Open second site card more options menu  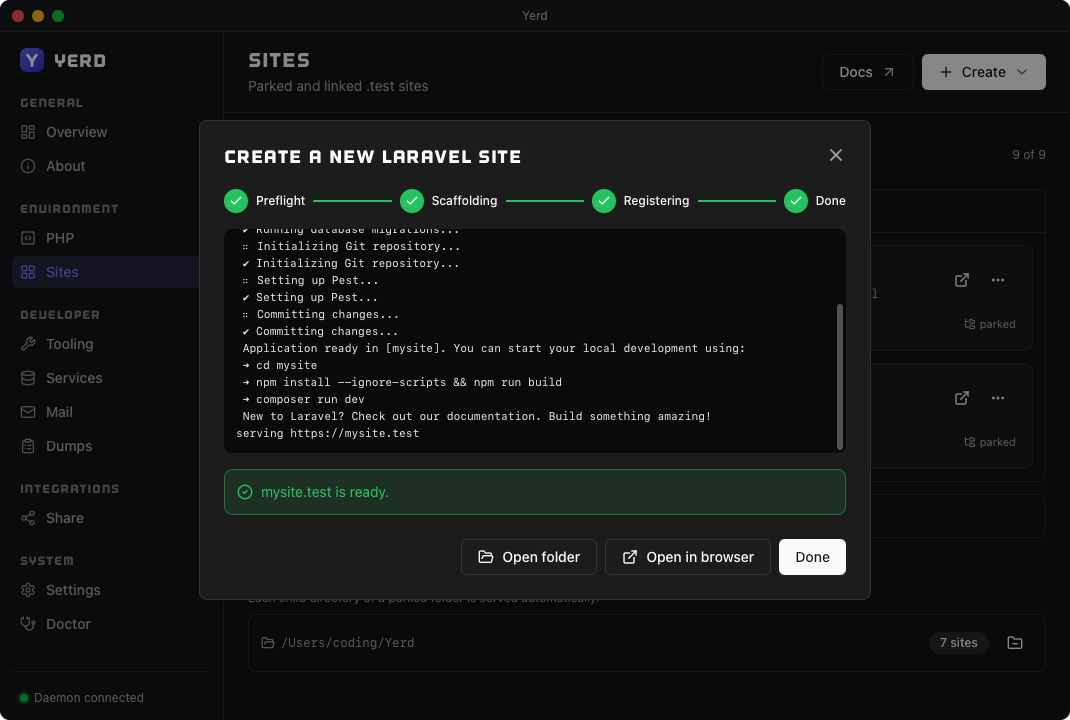(998, 398)
